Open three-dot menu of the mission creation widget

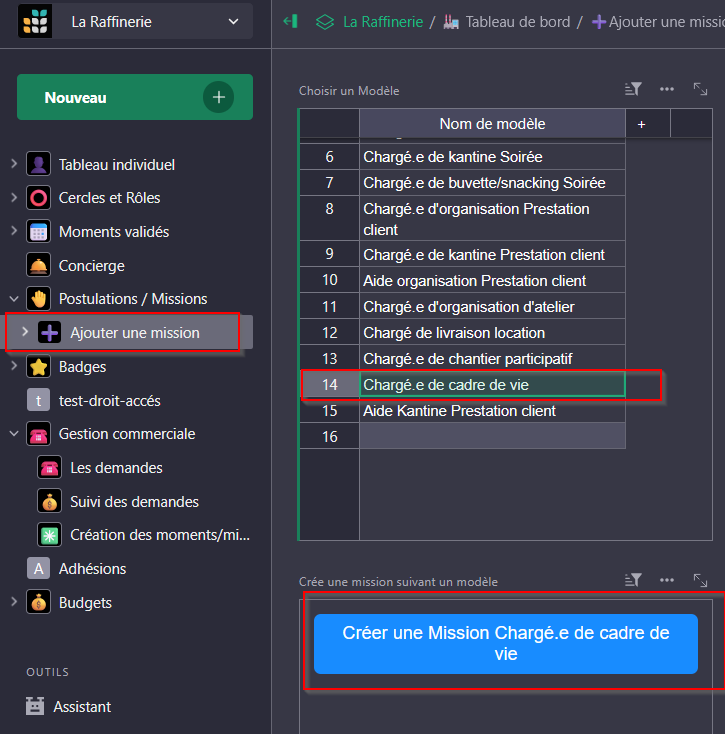click(x=667, y=580)
